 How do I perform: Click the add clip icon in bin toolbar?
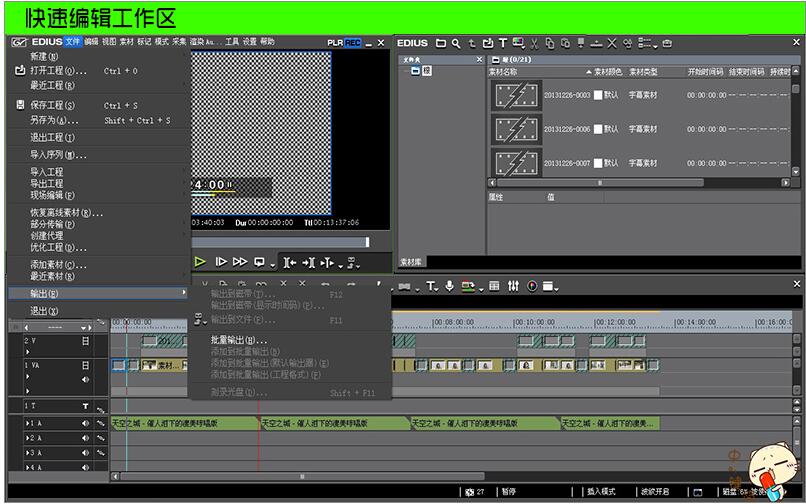[488, 43]
